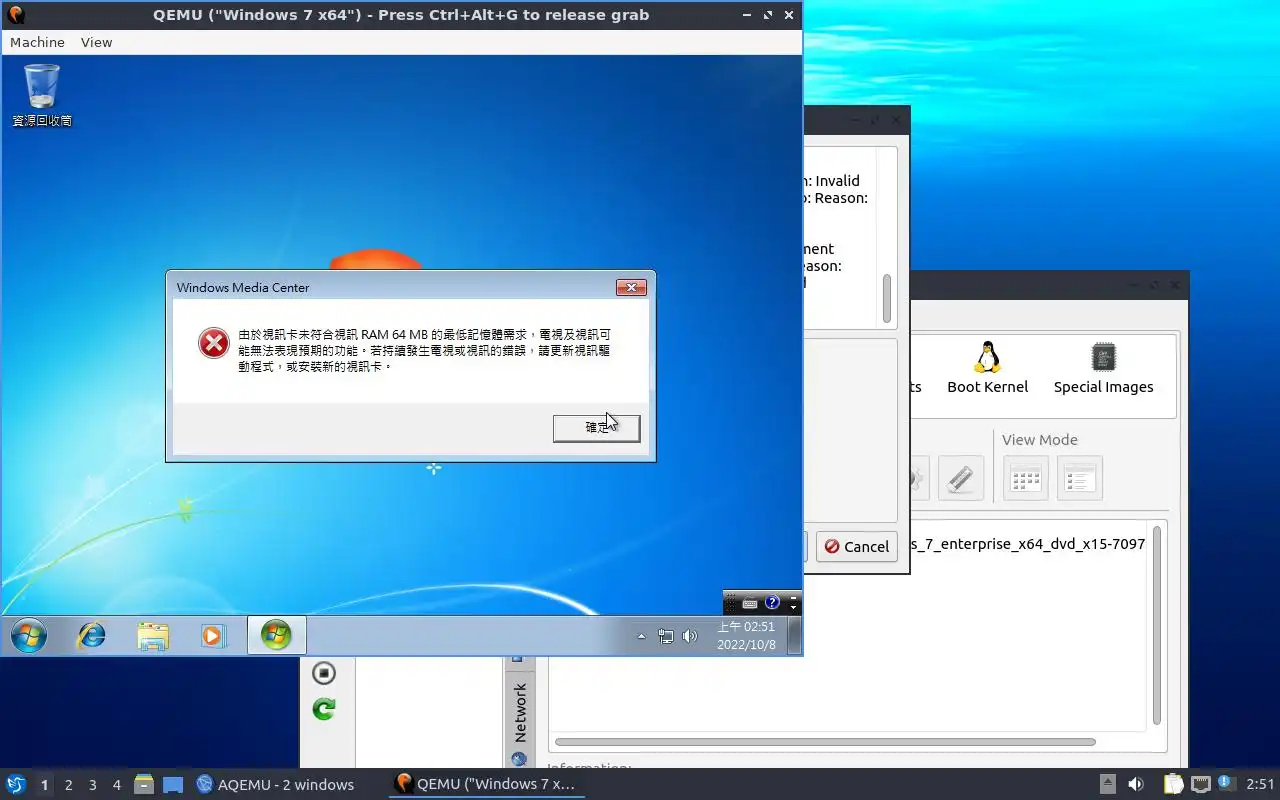Open the host volume control tray icon
Viewport: 1280px width, 800px height.
pyautogui.click(x=1136, y=784)
